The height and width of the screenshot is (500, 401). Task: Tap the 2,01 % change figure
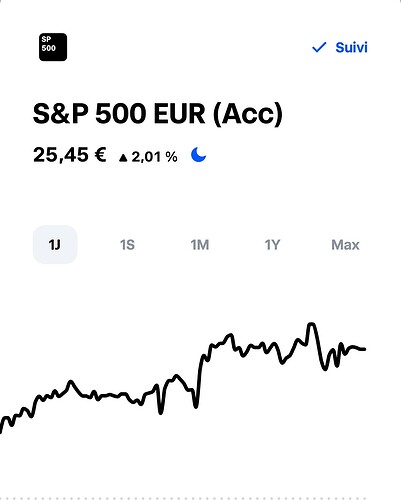point(154,157)
